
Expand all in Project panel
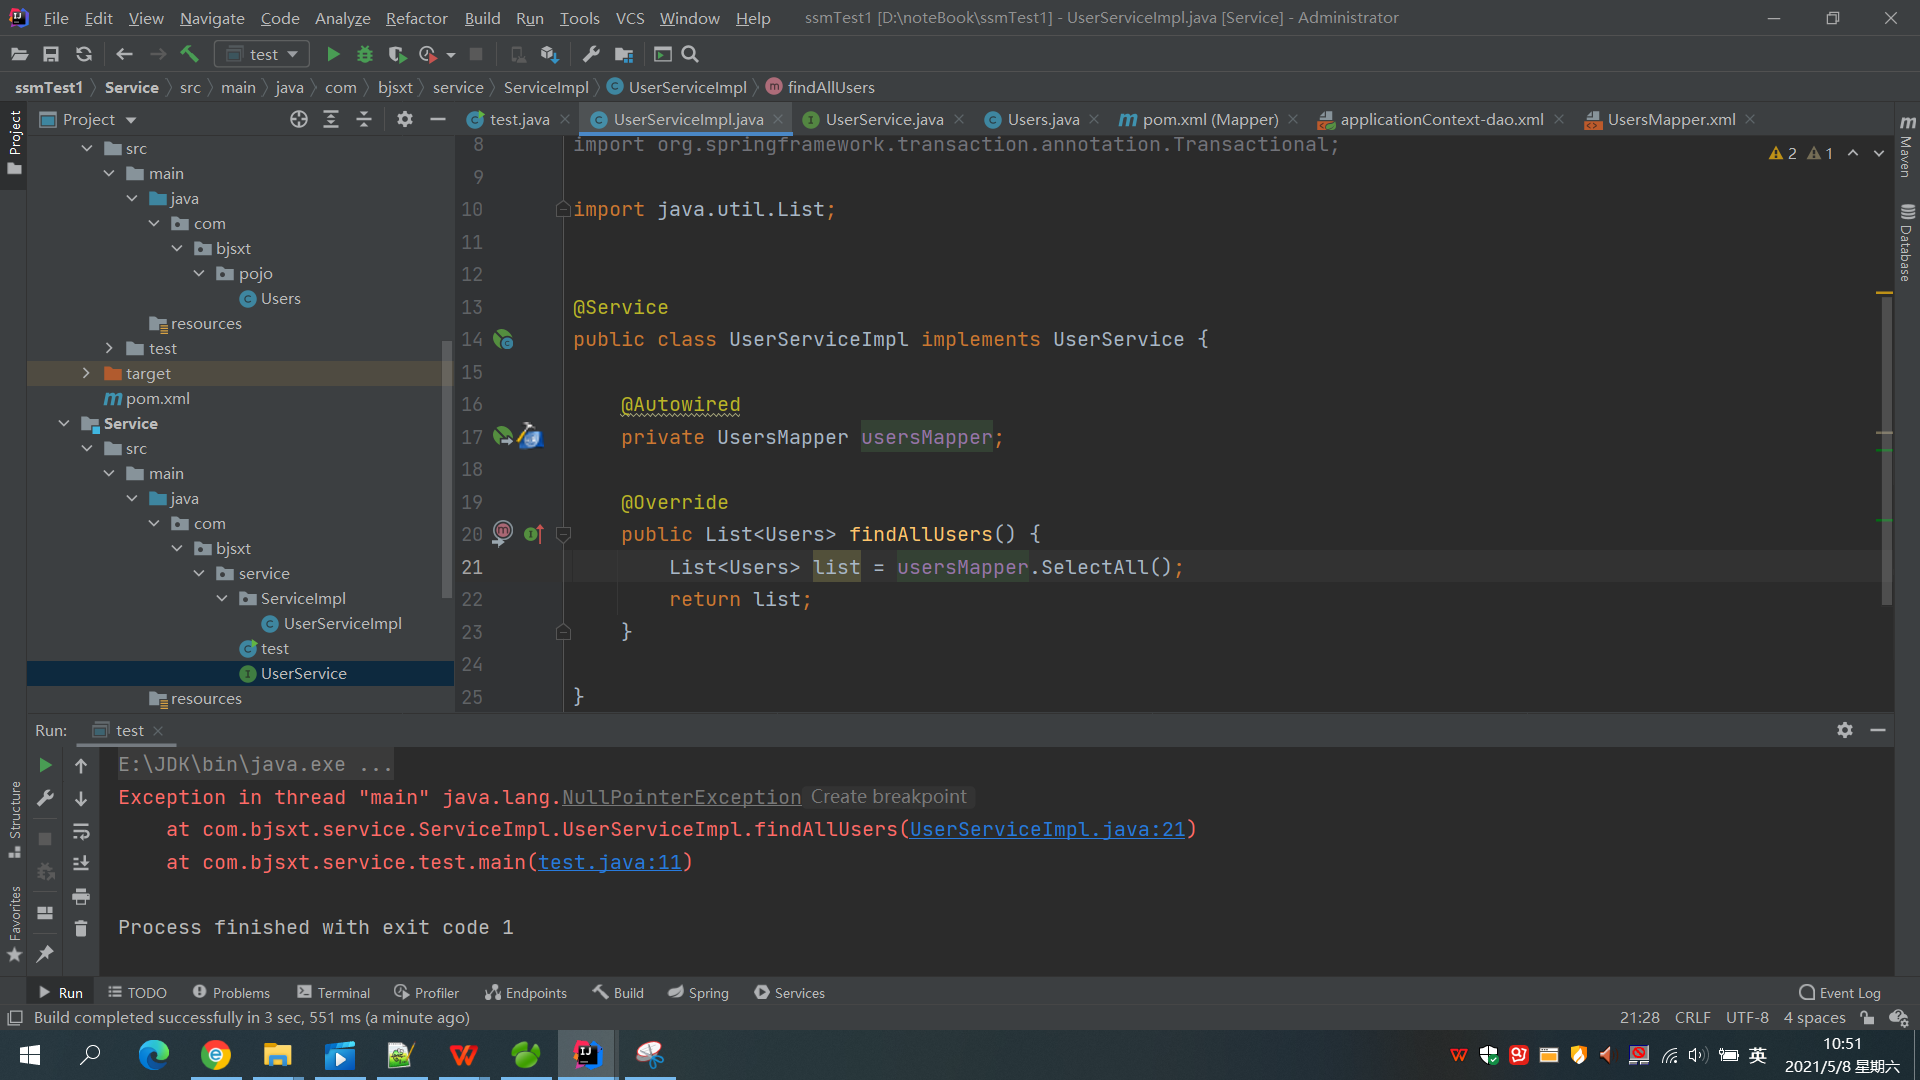point(331,120)
